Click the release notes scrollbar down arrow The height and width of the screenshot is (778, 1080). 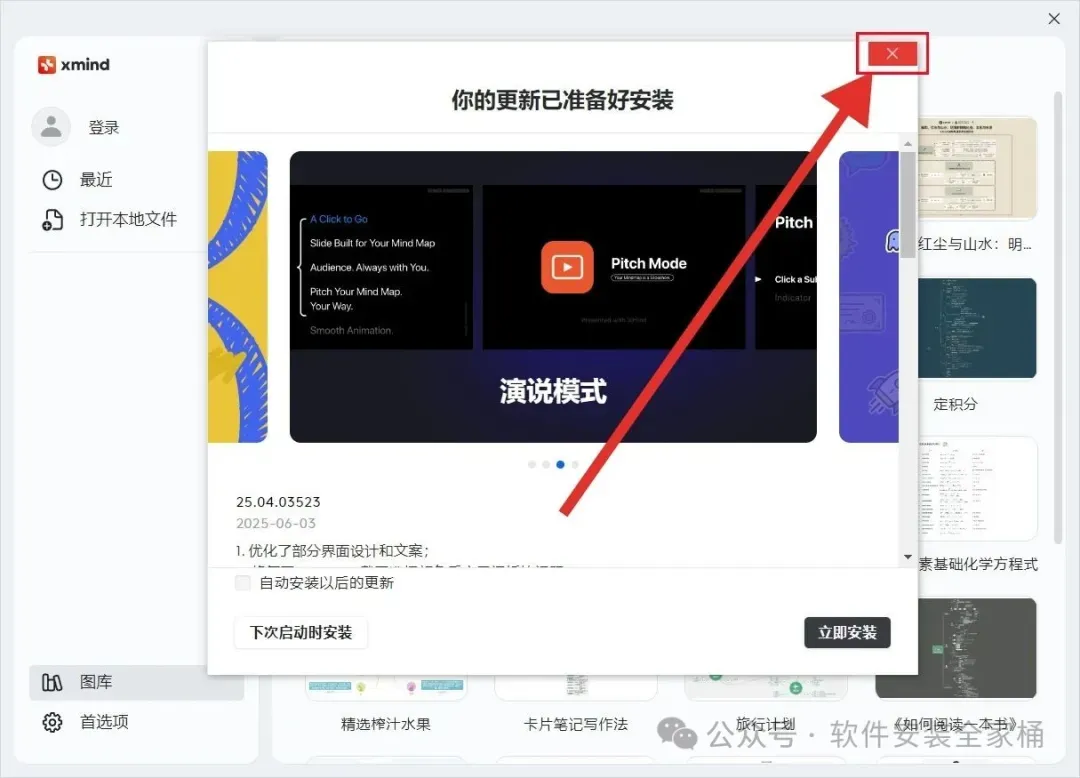tap(908, 557)
